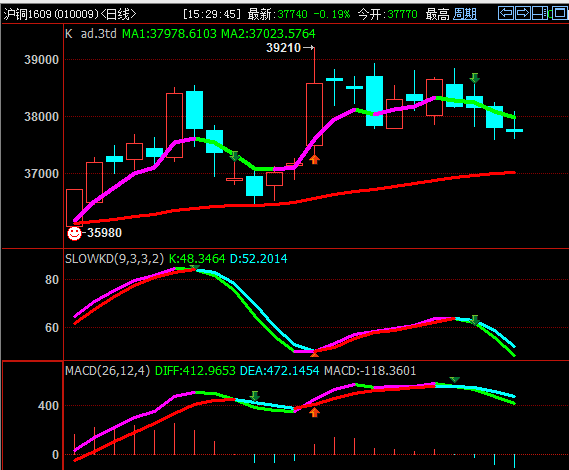The height and width of the screenshot is (470, 569).
Task: Click the 35980 low price annotation
Action: point(104,233)
